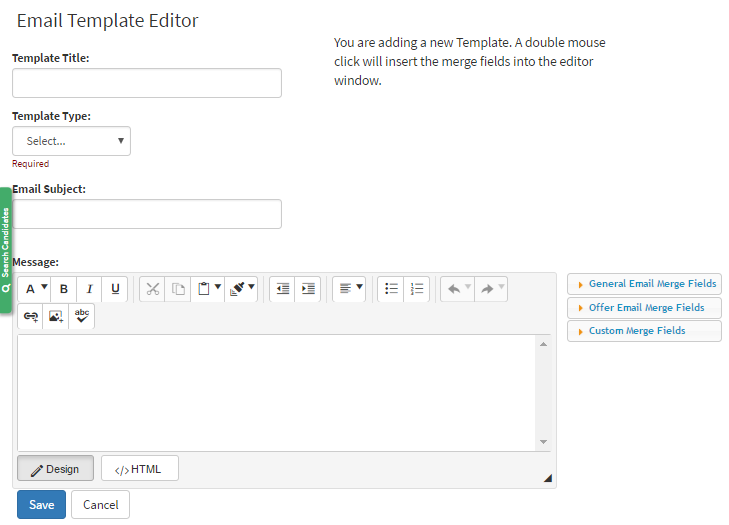
Task: Click the insert hyperlink icon
Action: tap(31, 317)
